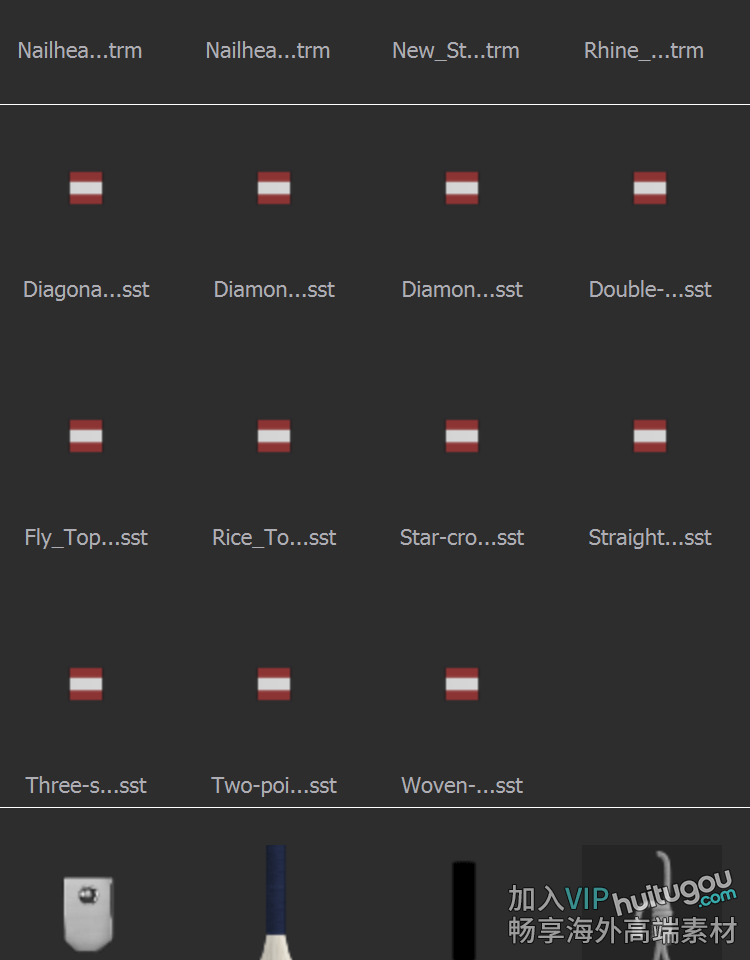This screenshot has height=960, width=750.
Task: Click the Double-...sst label text
Action: pos(650,290)
